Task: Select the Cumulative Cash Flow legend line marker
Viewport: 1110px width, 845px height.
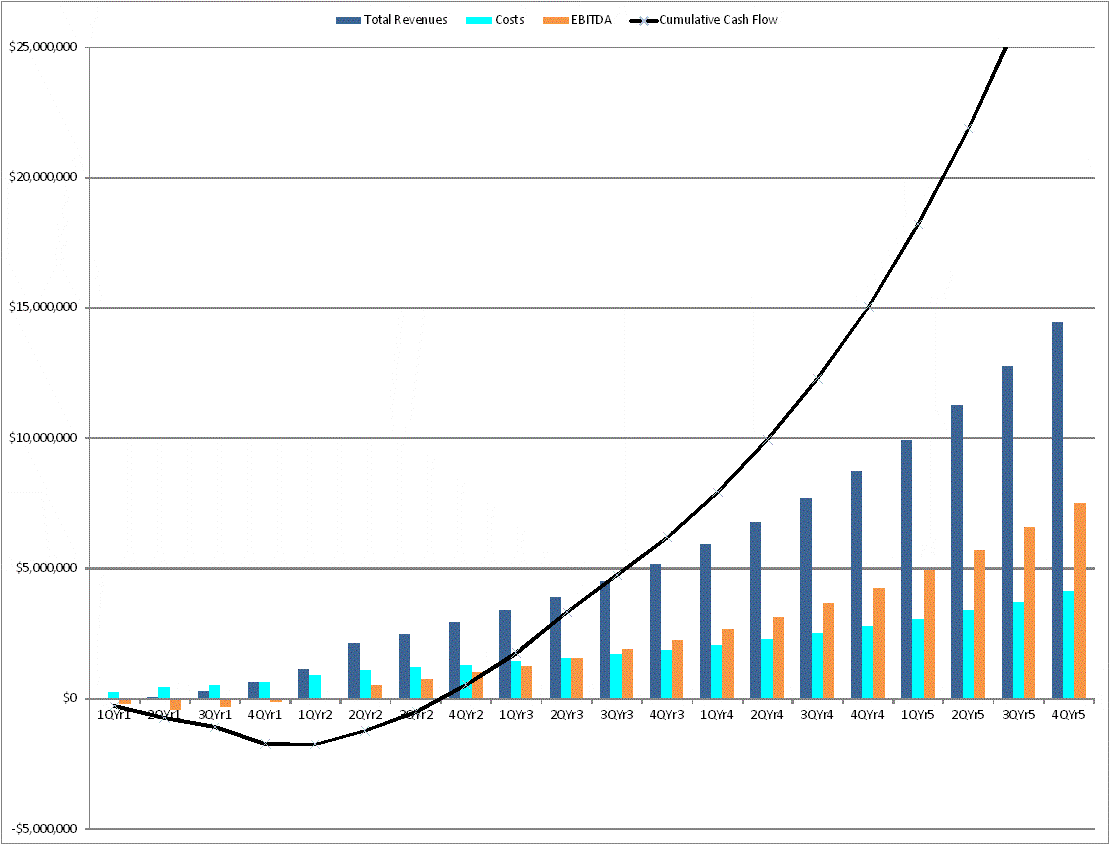Action: [x=643, y=20]
